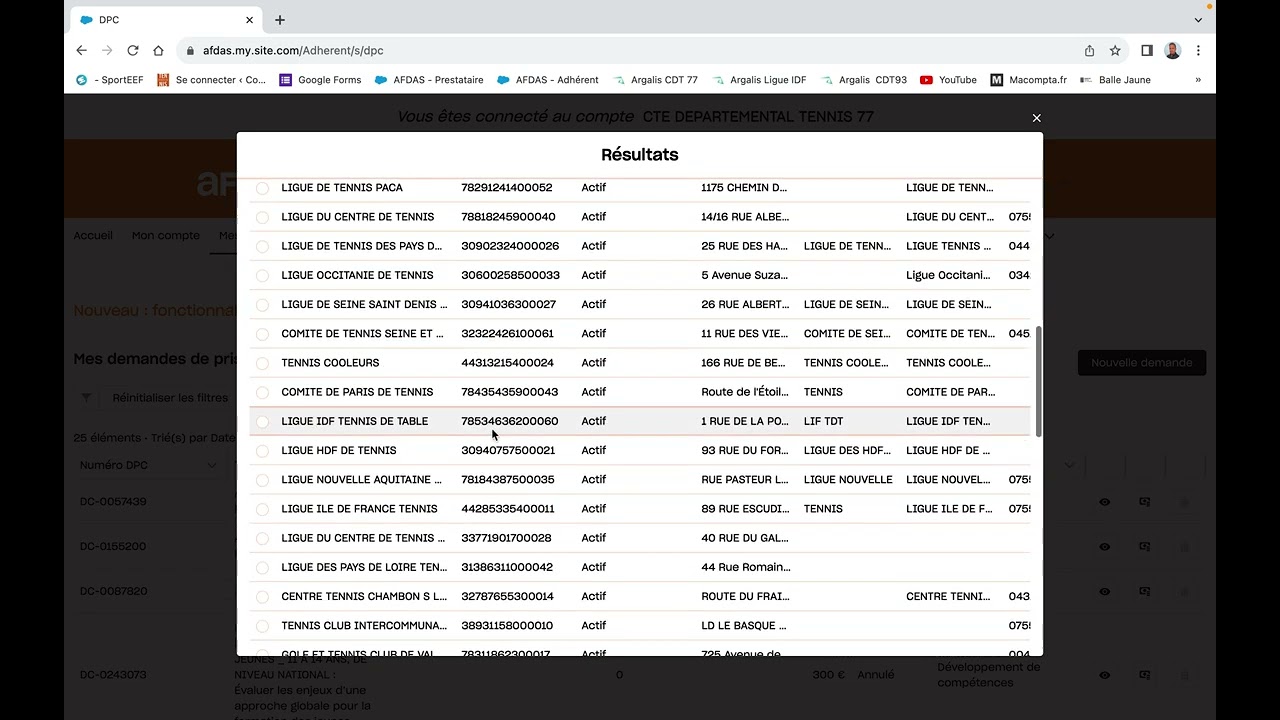Expand the tab search dropdown arrow
Image resolution: width=1280 pixels, height=720 pixels.
[x=1198, y=20]
